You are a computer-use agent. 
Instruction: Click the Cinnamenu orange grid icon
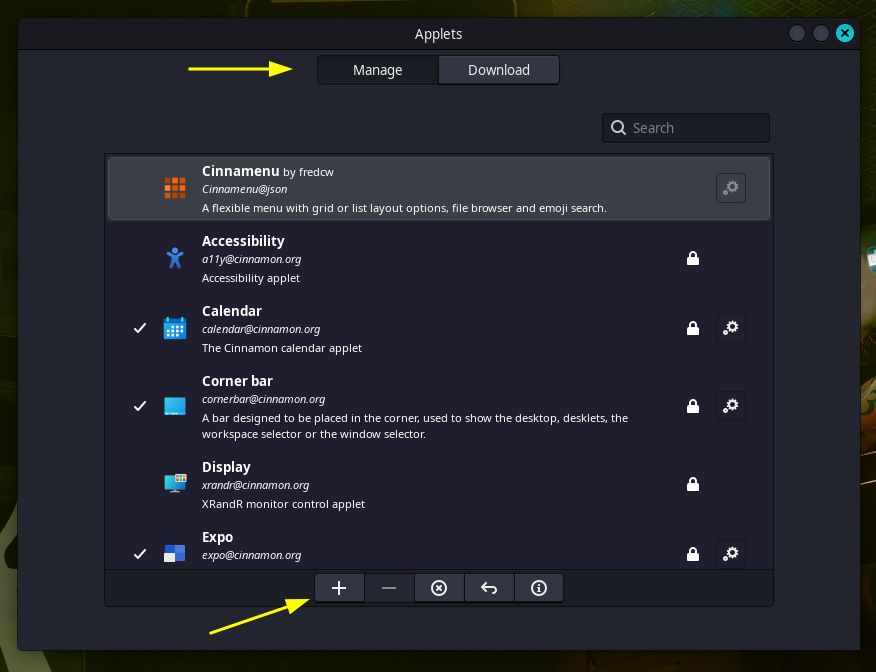click(175, 187)
